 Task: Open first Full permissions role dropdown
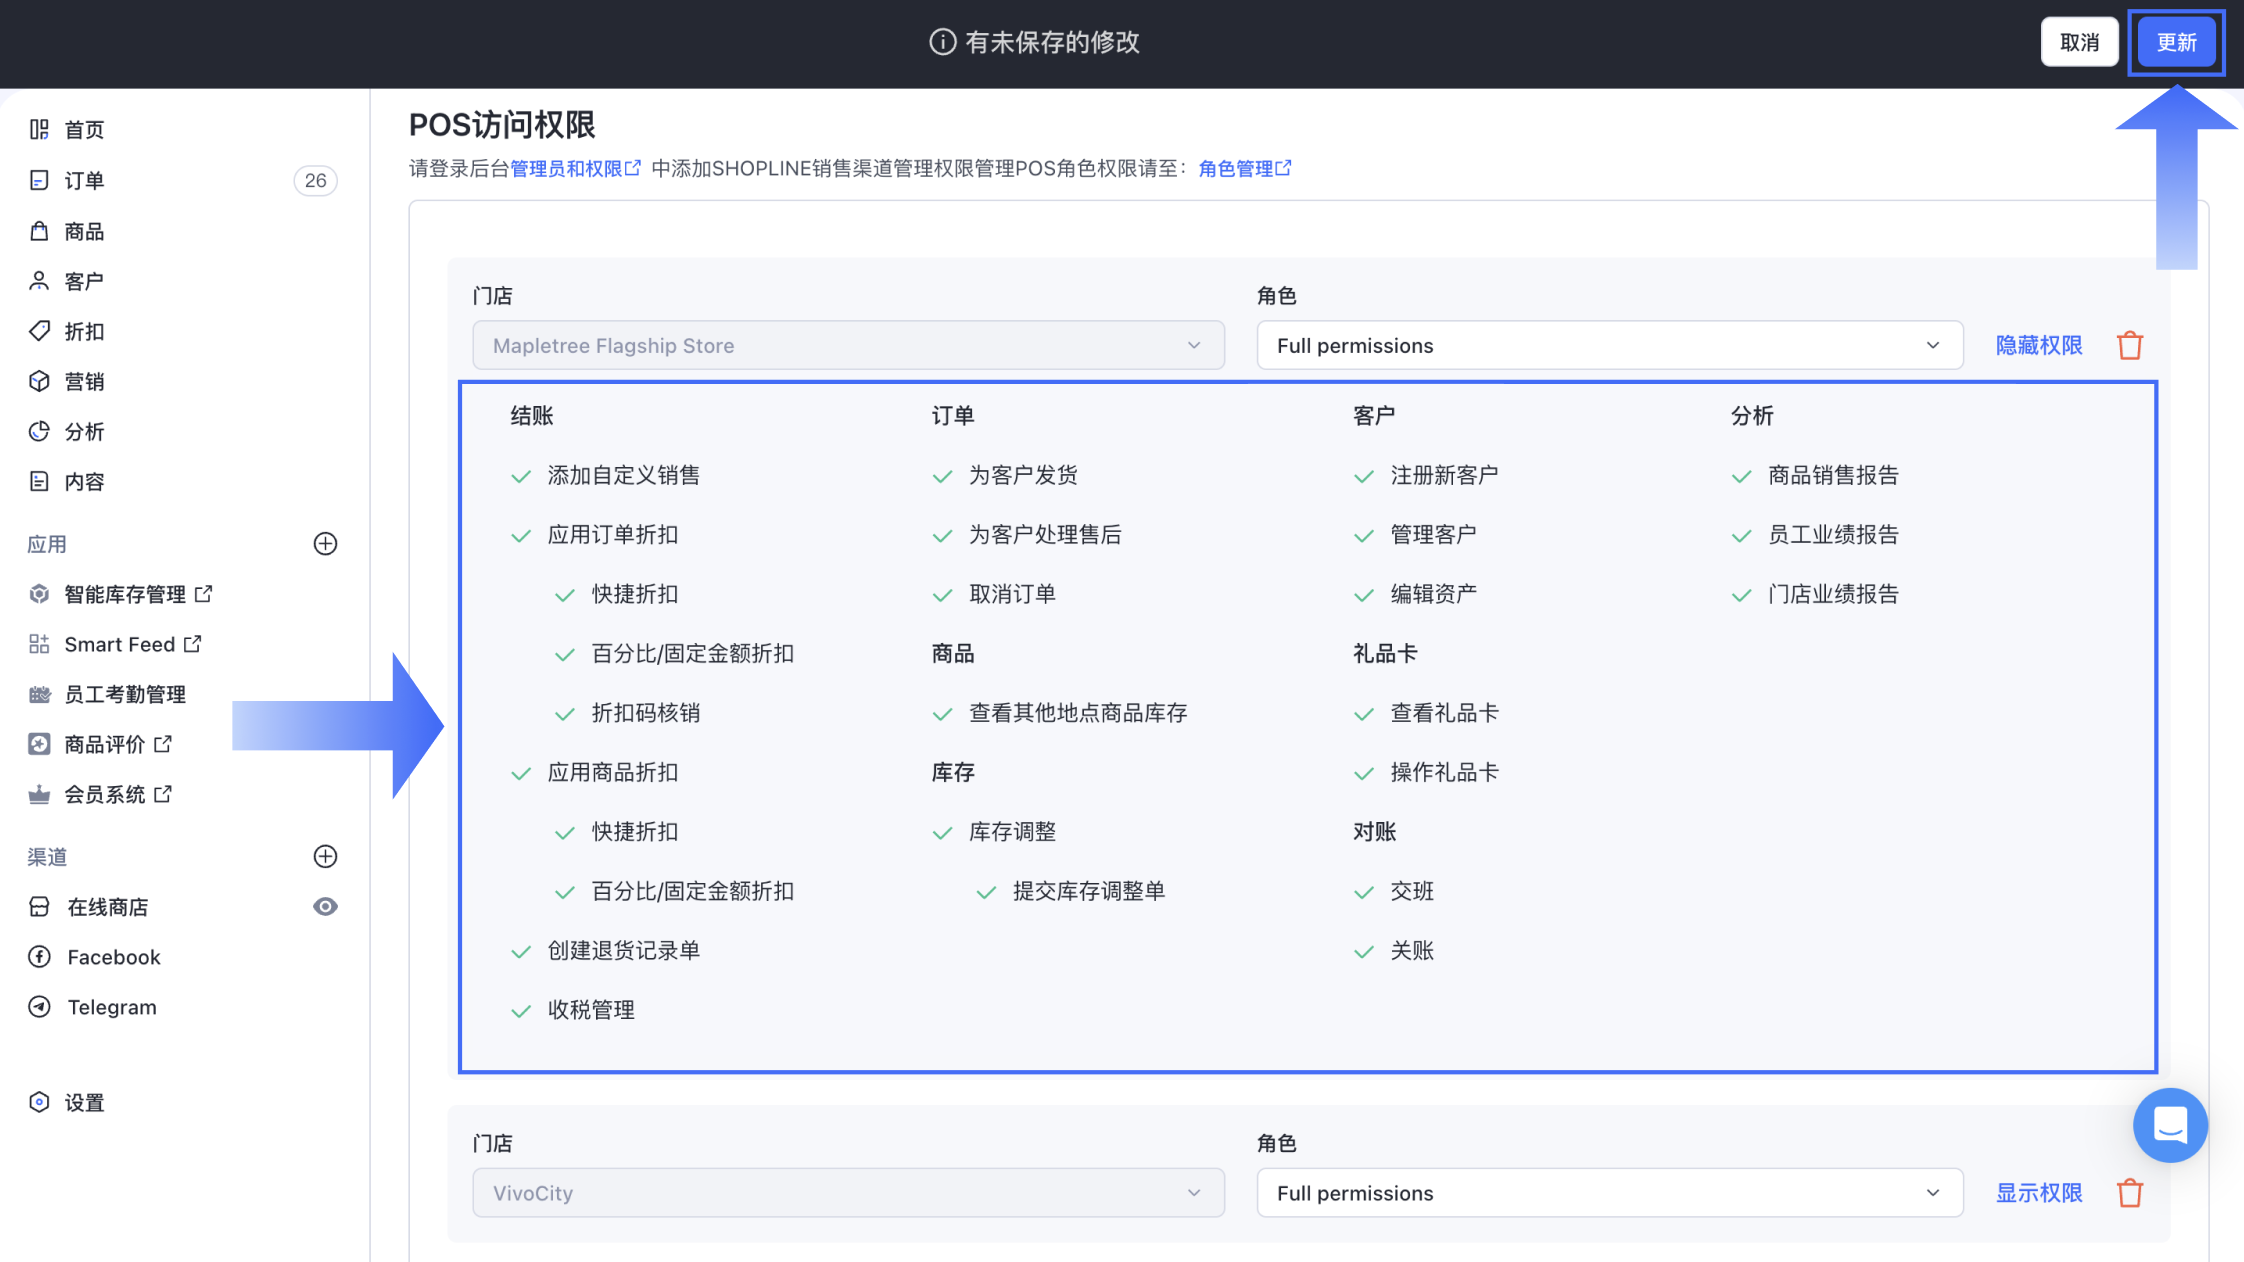click(x=1609, y=345)
